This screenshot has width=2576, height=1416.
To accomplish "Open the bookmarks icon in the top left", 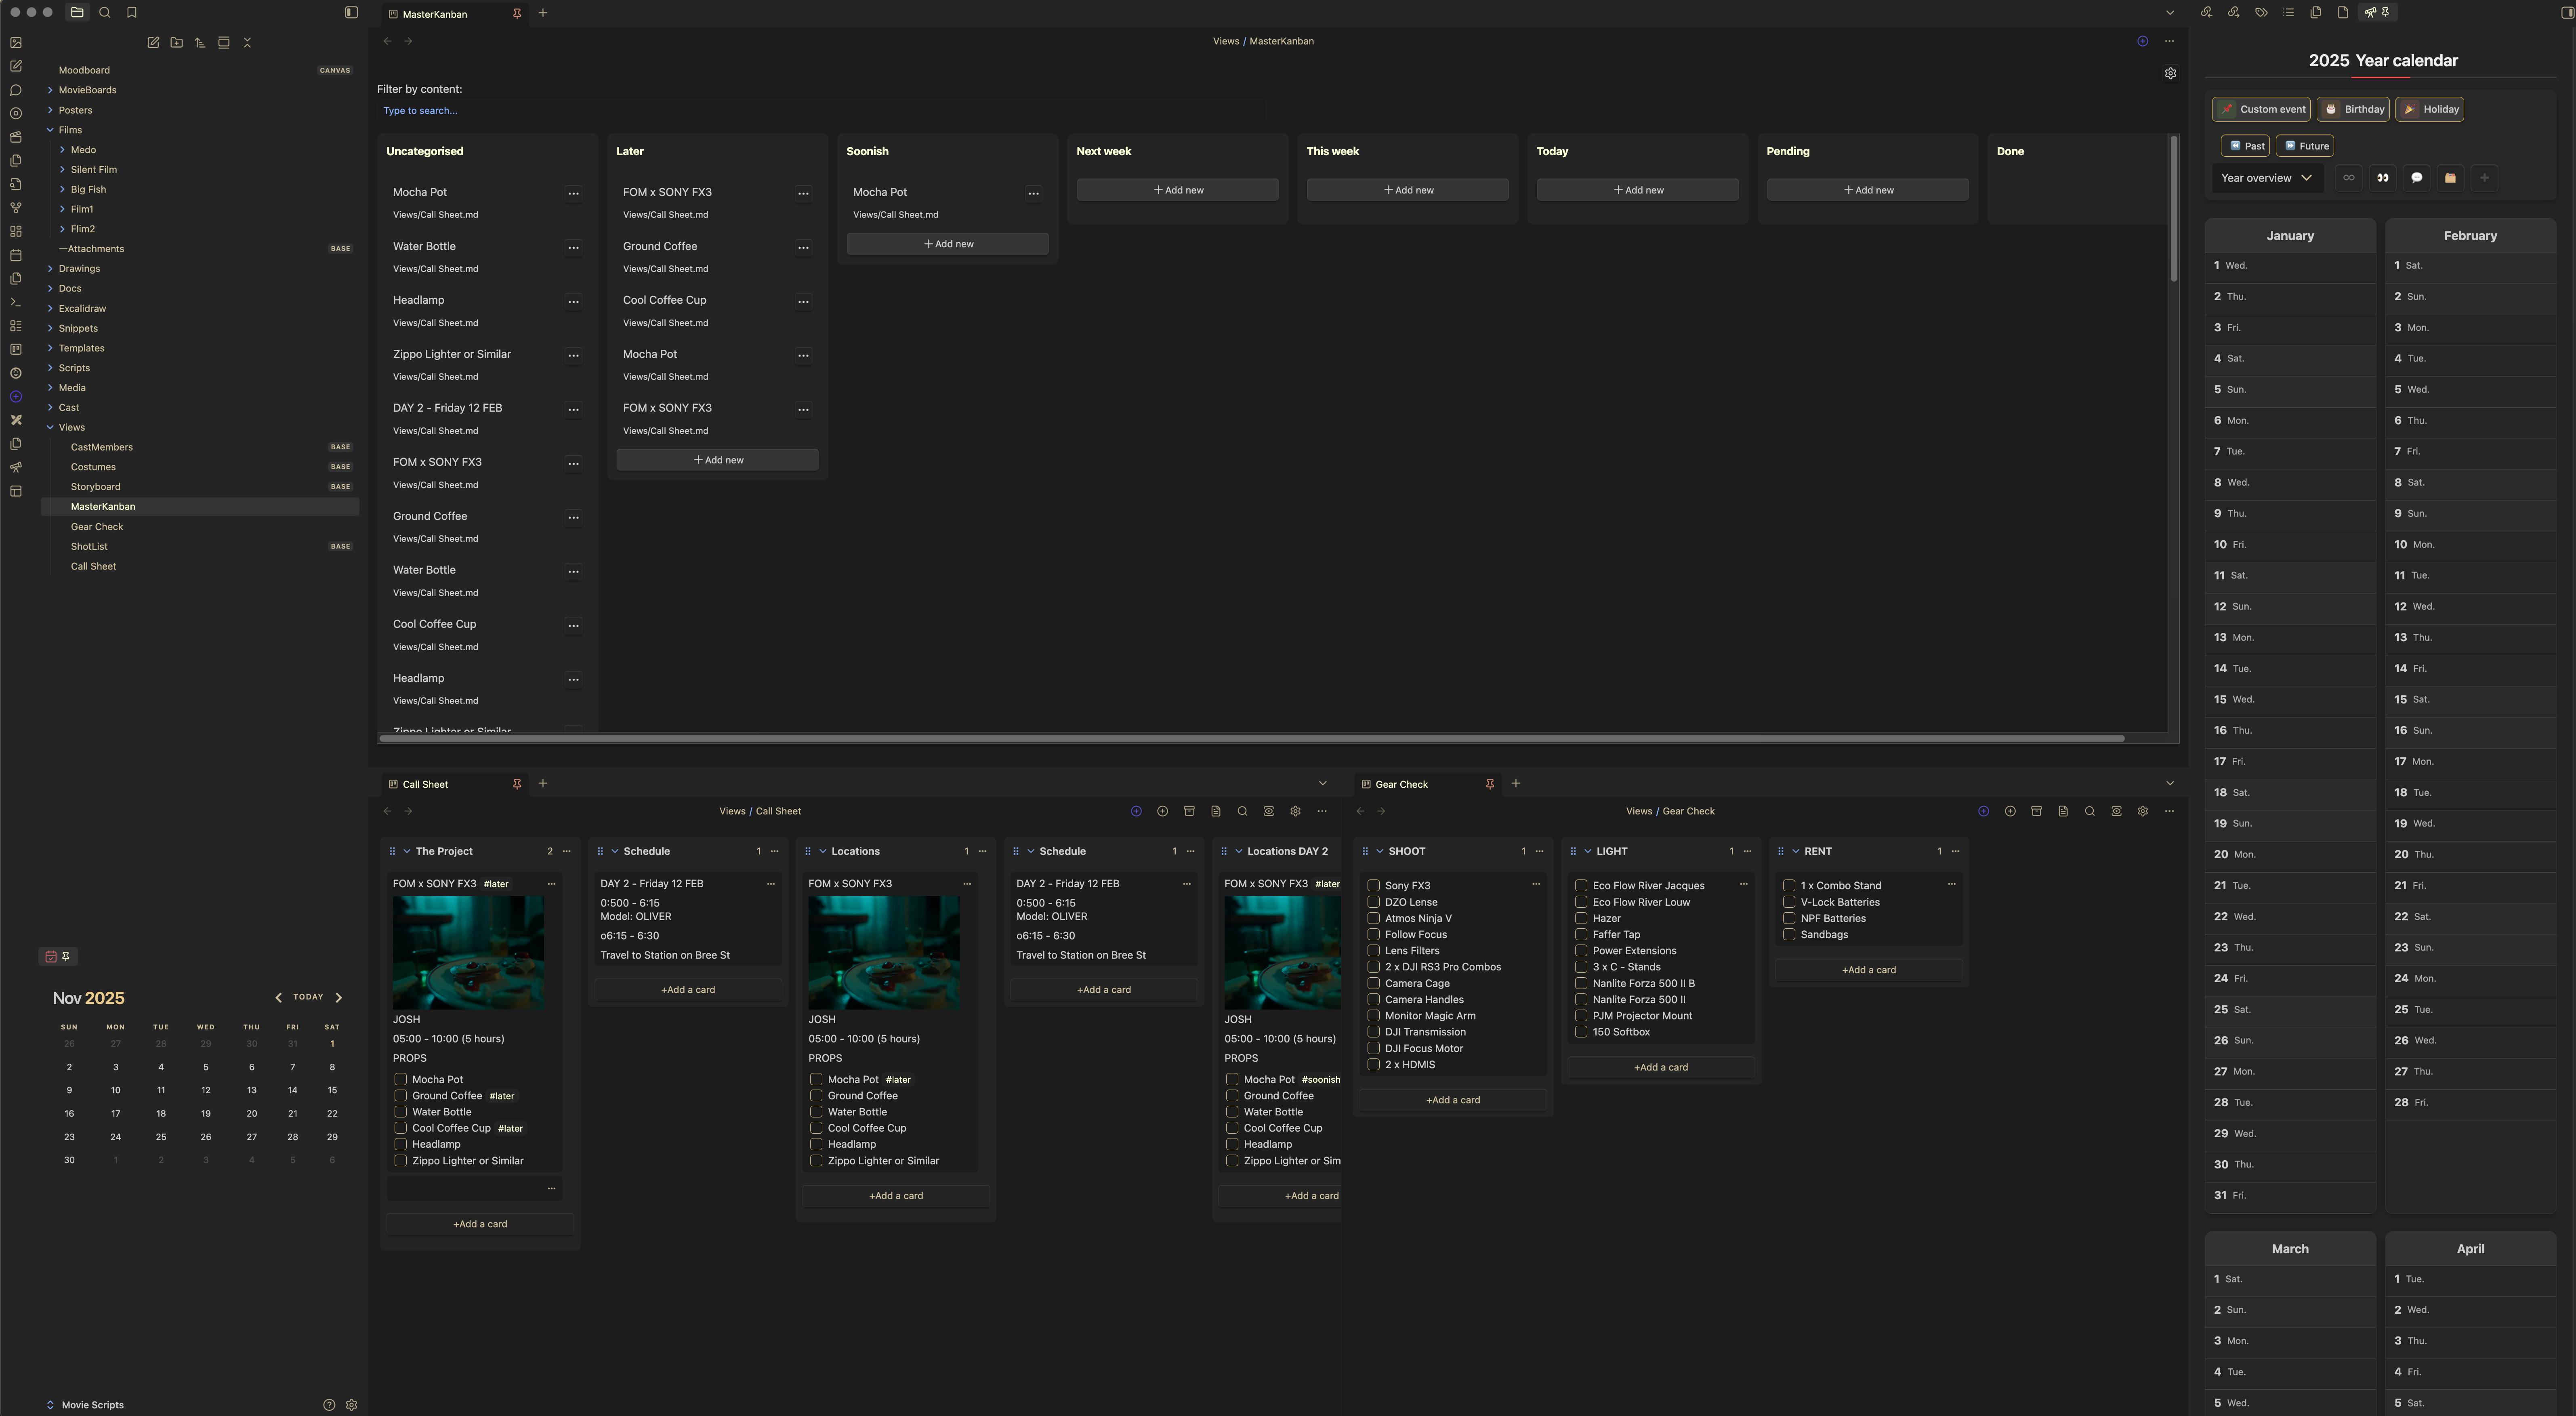I will [x=132, y=13].
